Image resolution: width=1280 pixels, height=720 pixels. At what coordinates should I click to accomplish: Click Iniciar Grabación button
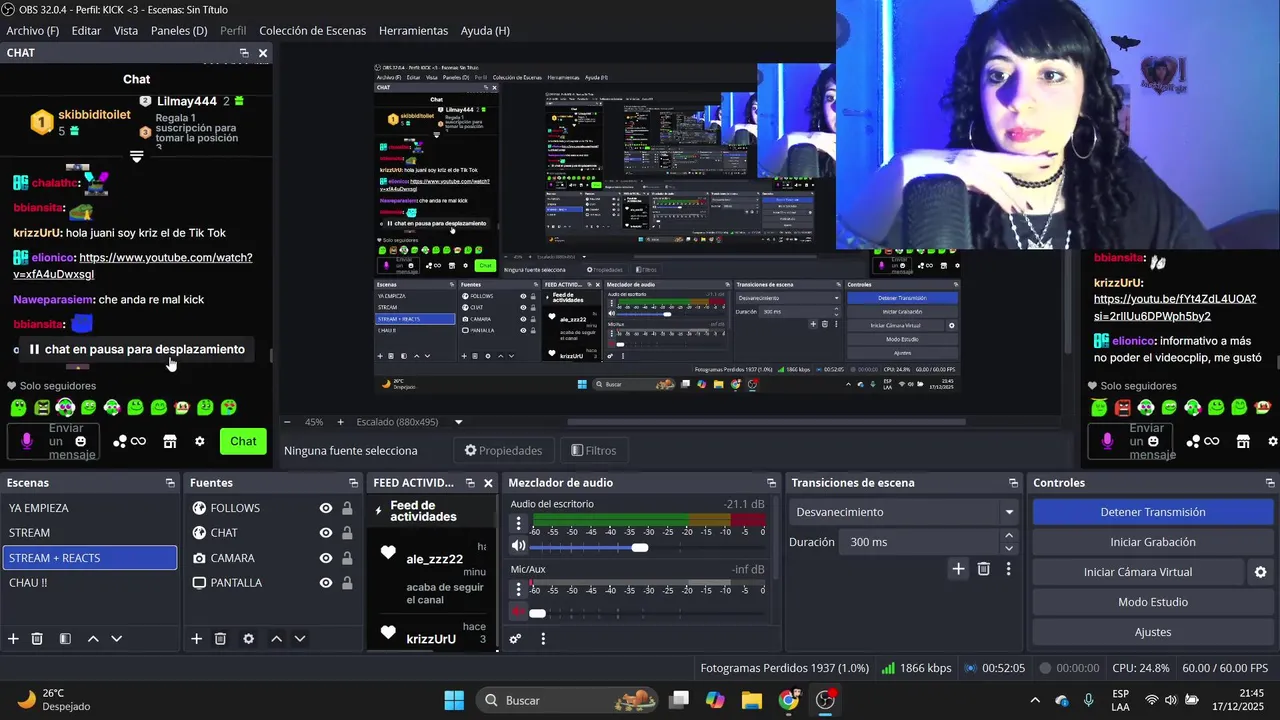click(x=1153, y=542)
